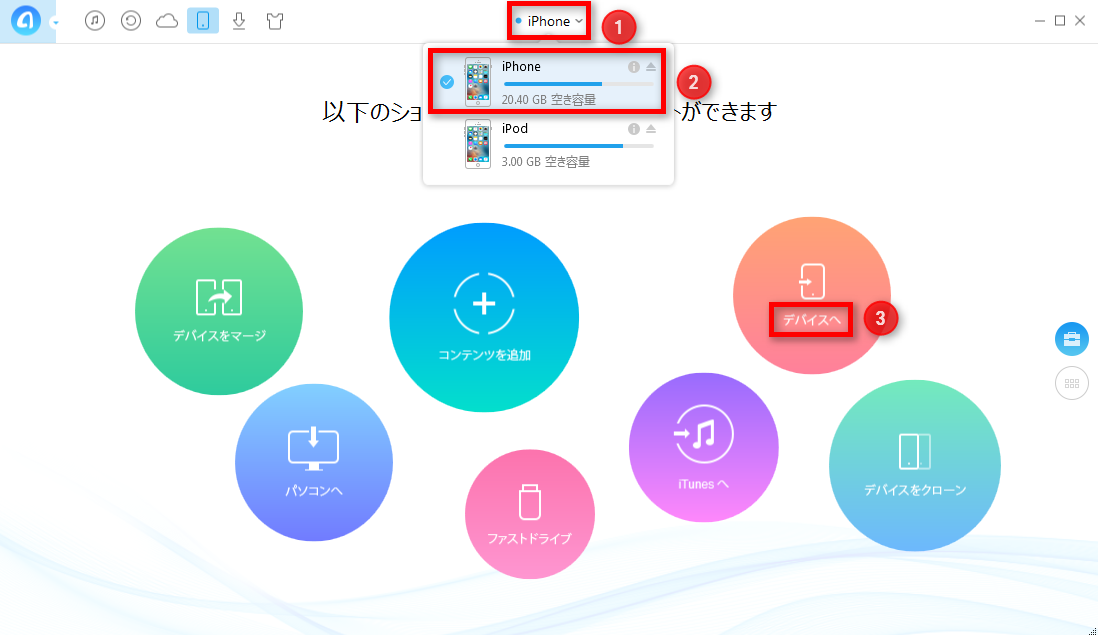Maximize the AnyTrans window
Viewport: 1098px width, 635px height.
1060,21
